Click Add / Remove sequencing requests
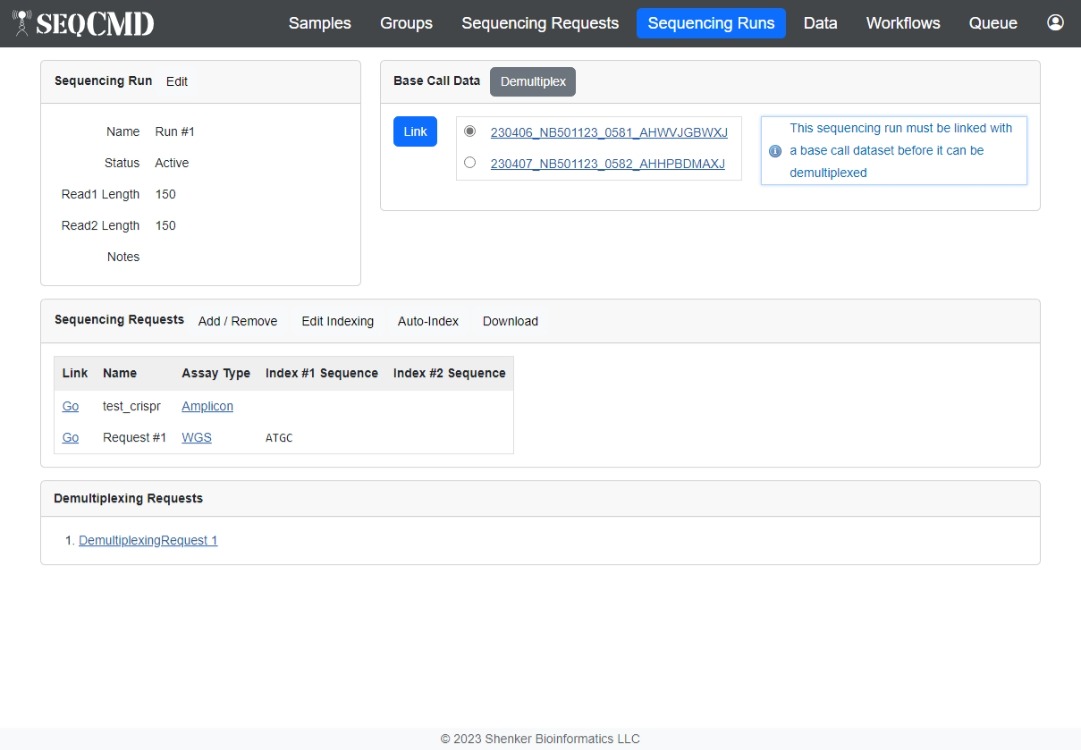The image size is (1081, 750). coord(237,321)
